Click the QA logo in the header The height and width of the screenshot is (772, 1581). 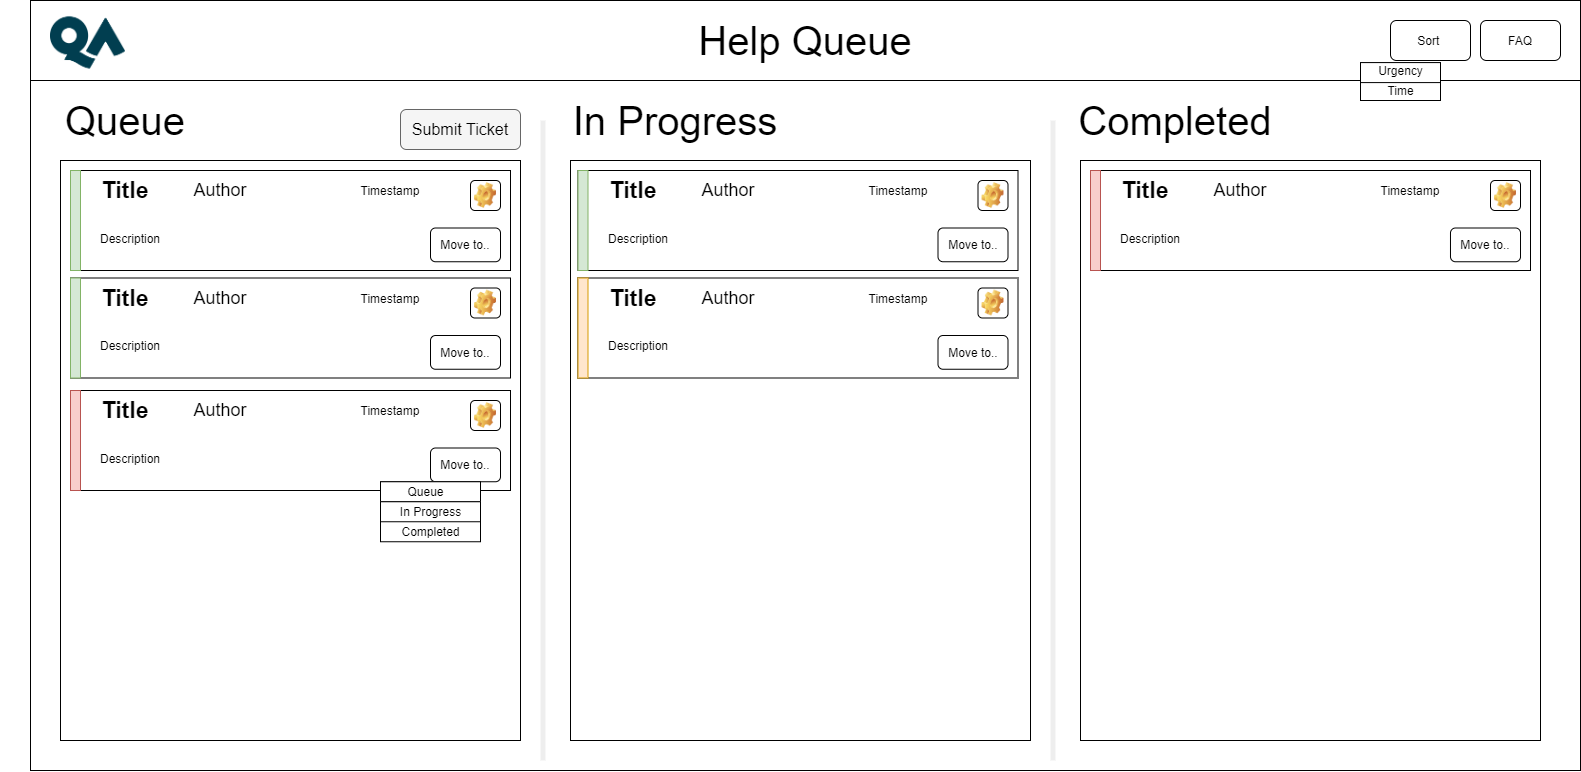click(87, 41)
